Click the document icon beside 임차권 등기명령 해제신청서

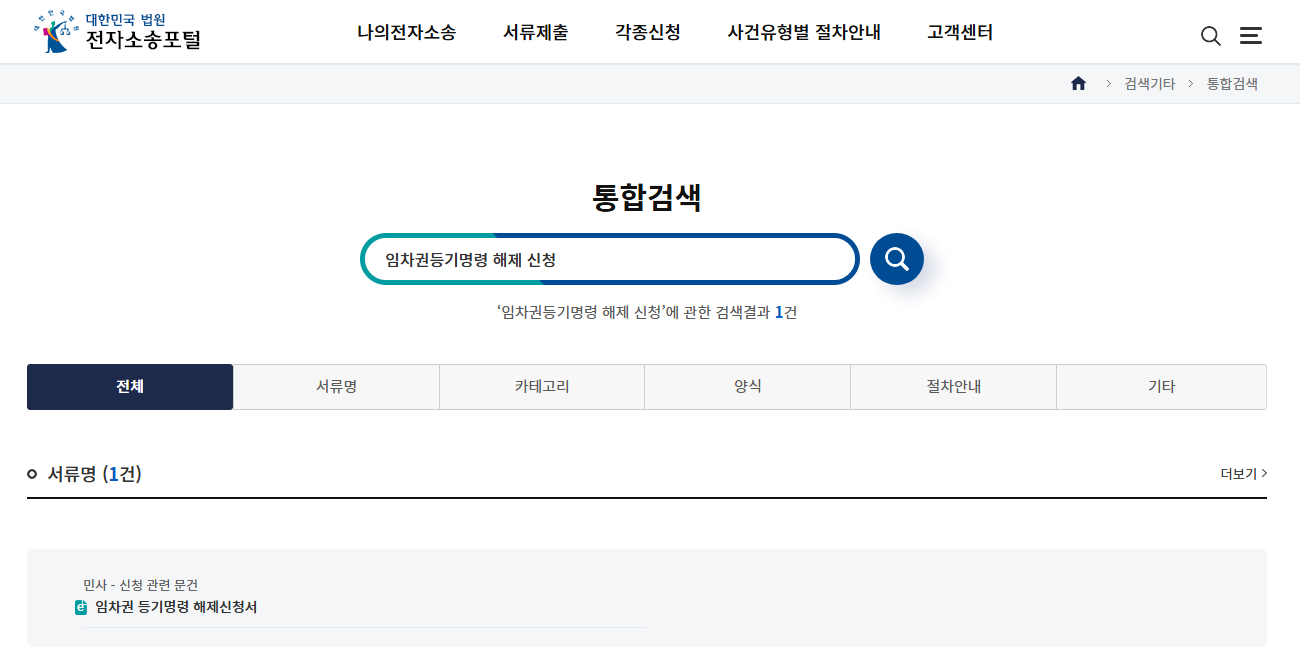83,607
